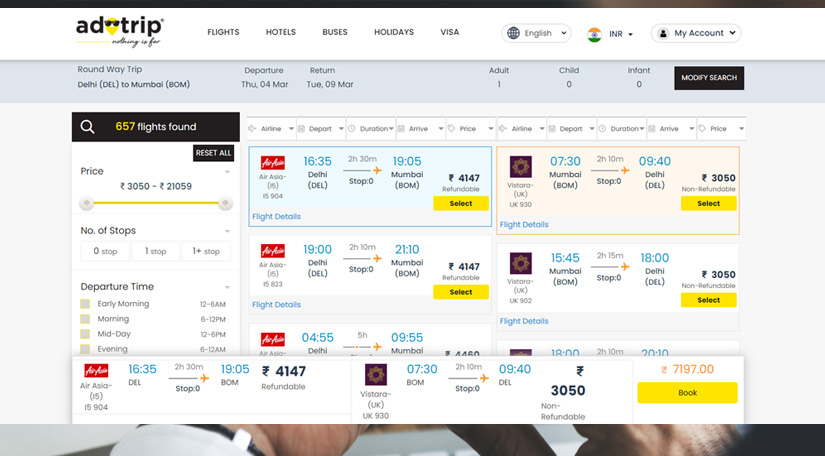Select the Air Asia 19:00 flight
The height and width of the screenshot is (456, 825).
pyautogui.click(x=461, y=292)
